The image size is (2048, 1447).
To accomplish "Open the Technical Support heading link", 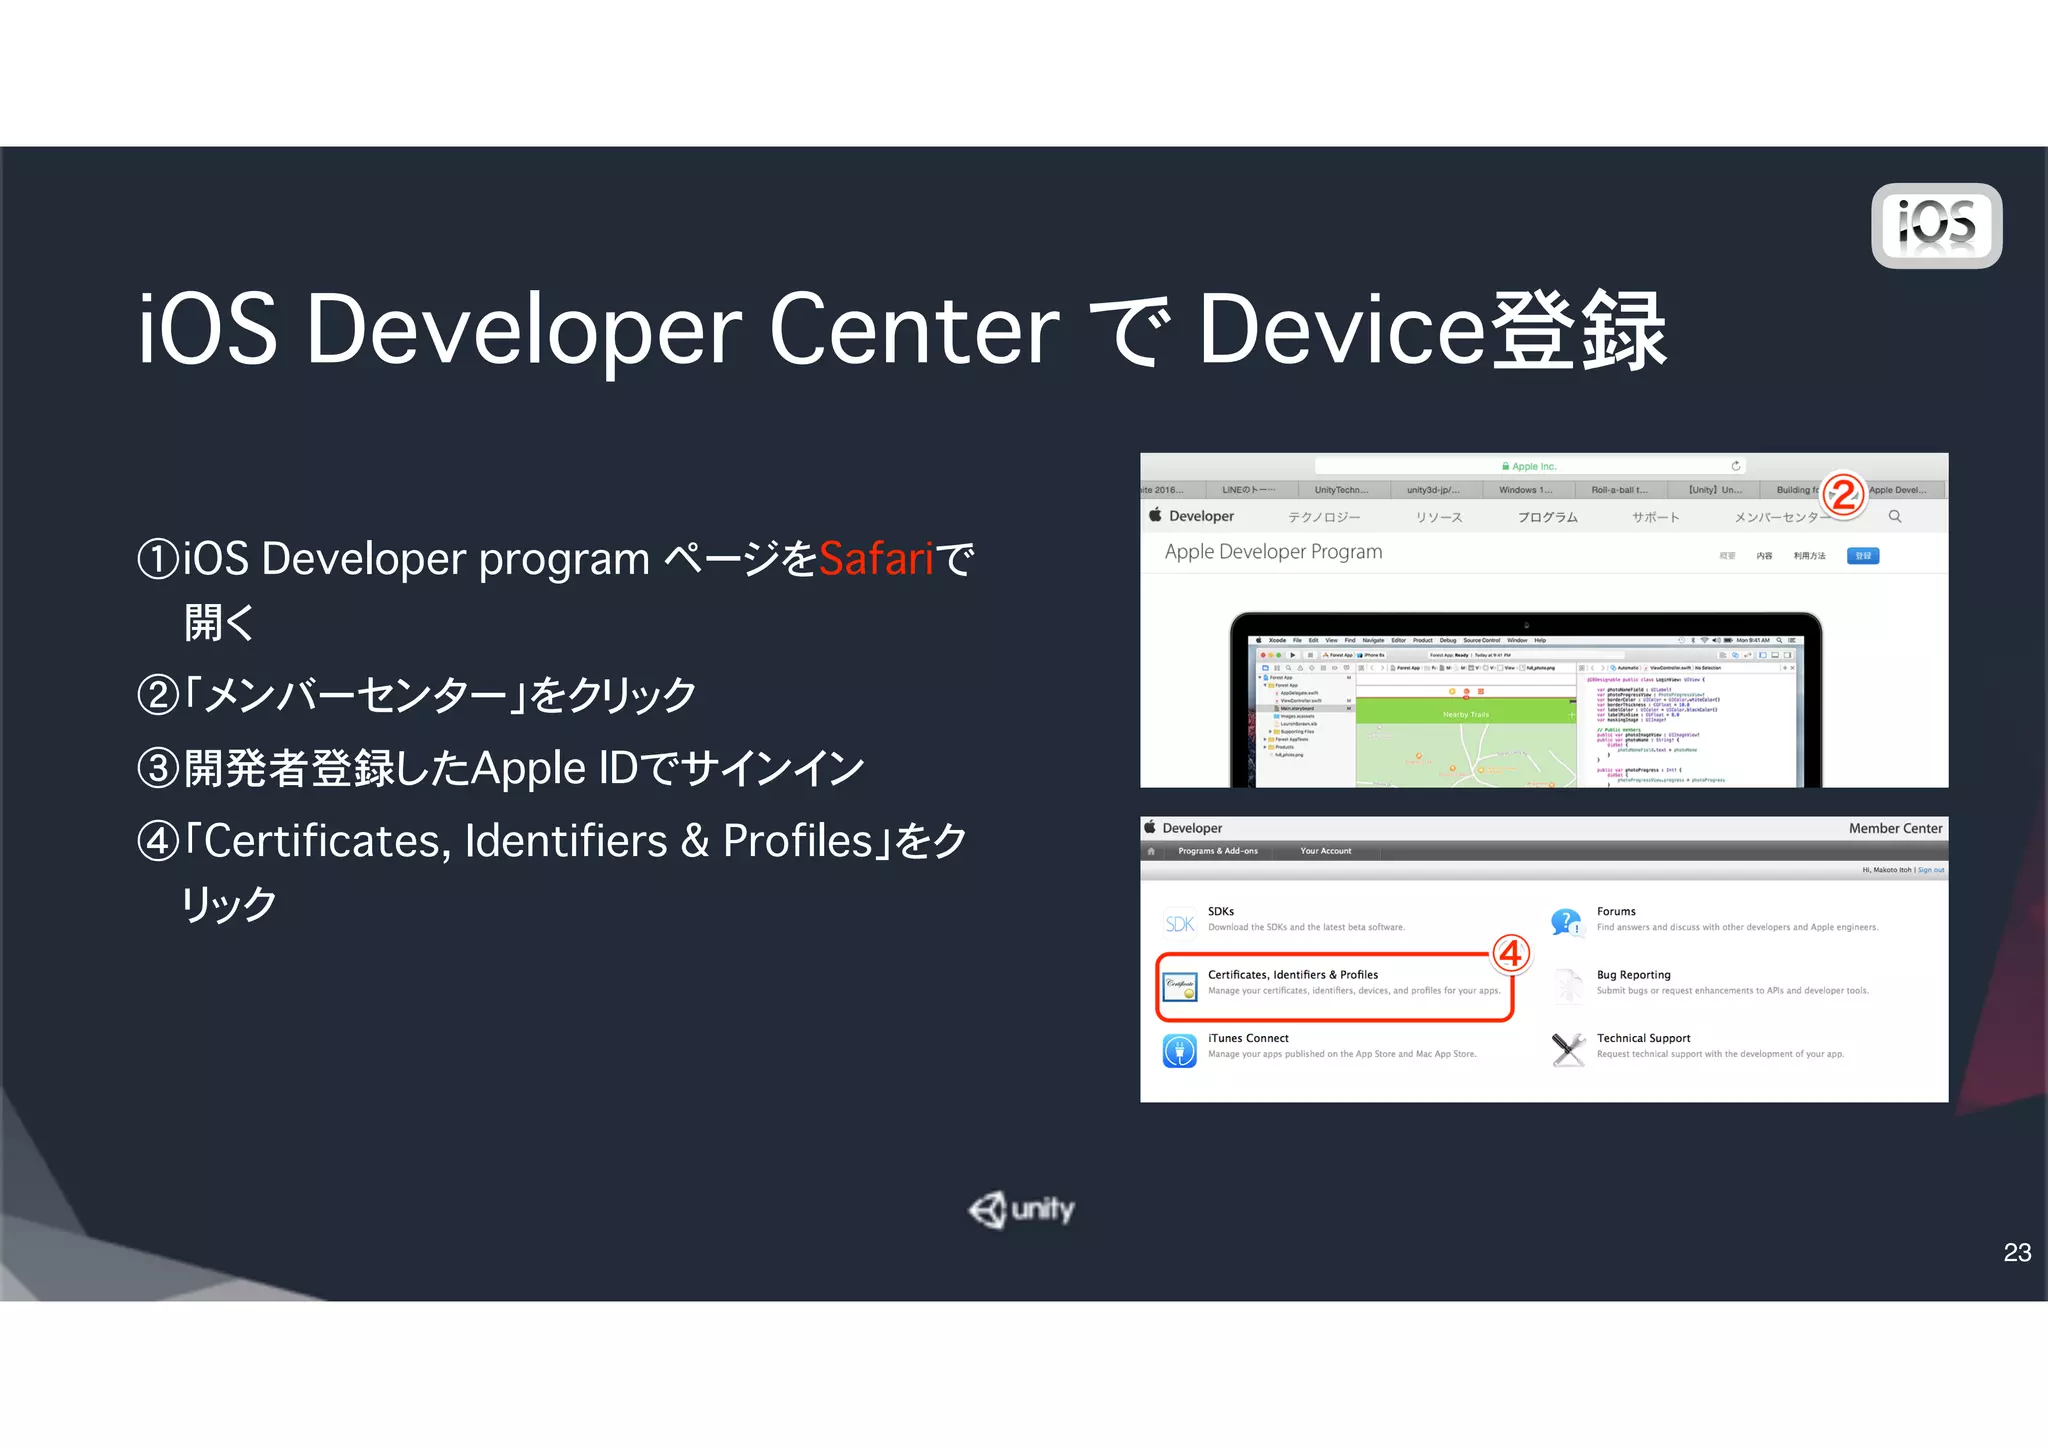I will (1643, 1038).
